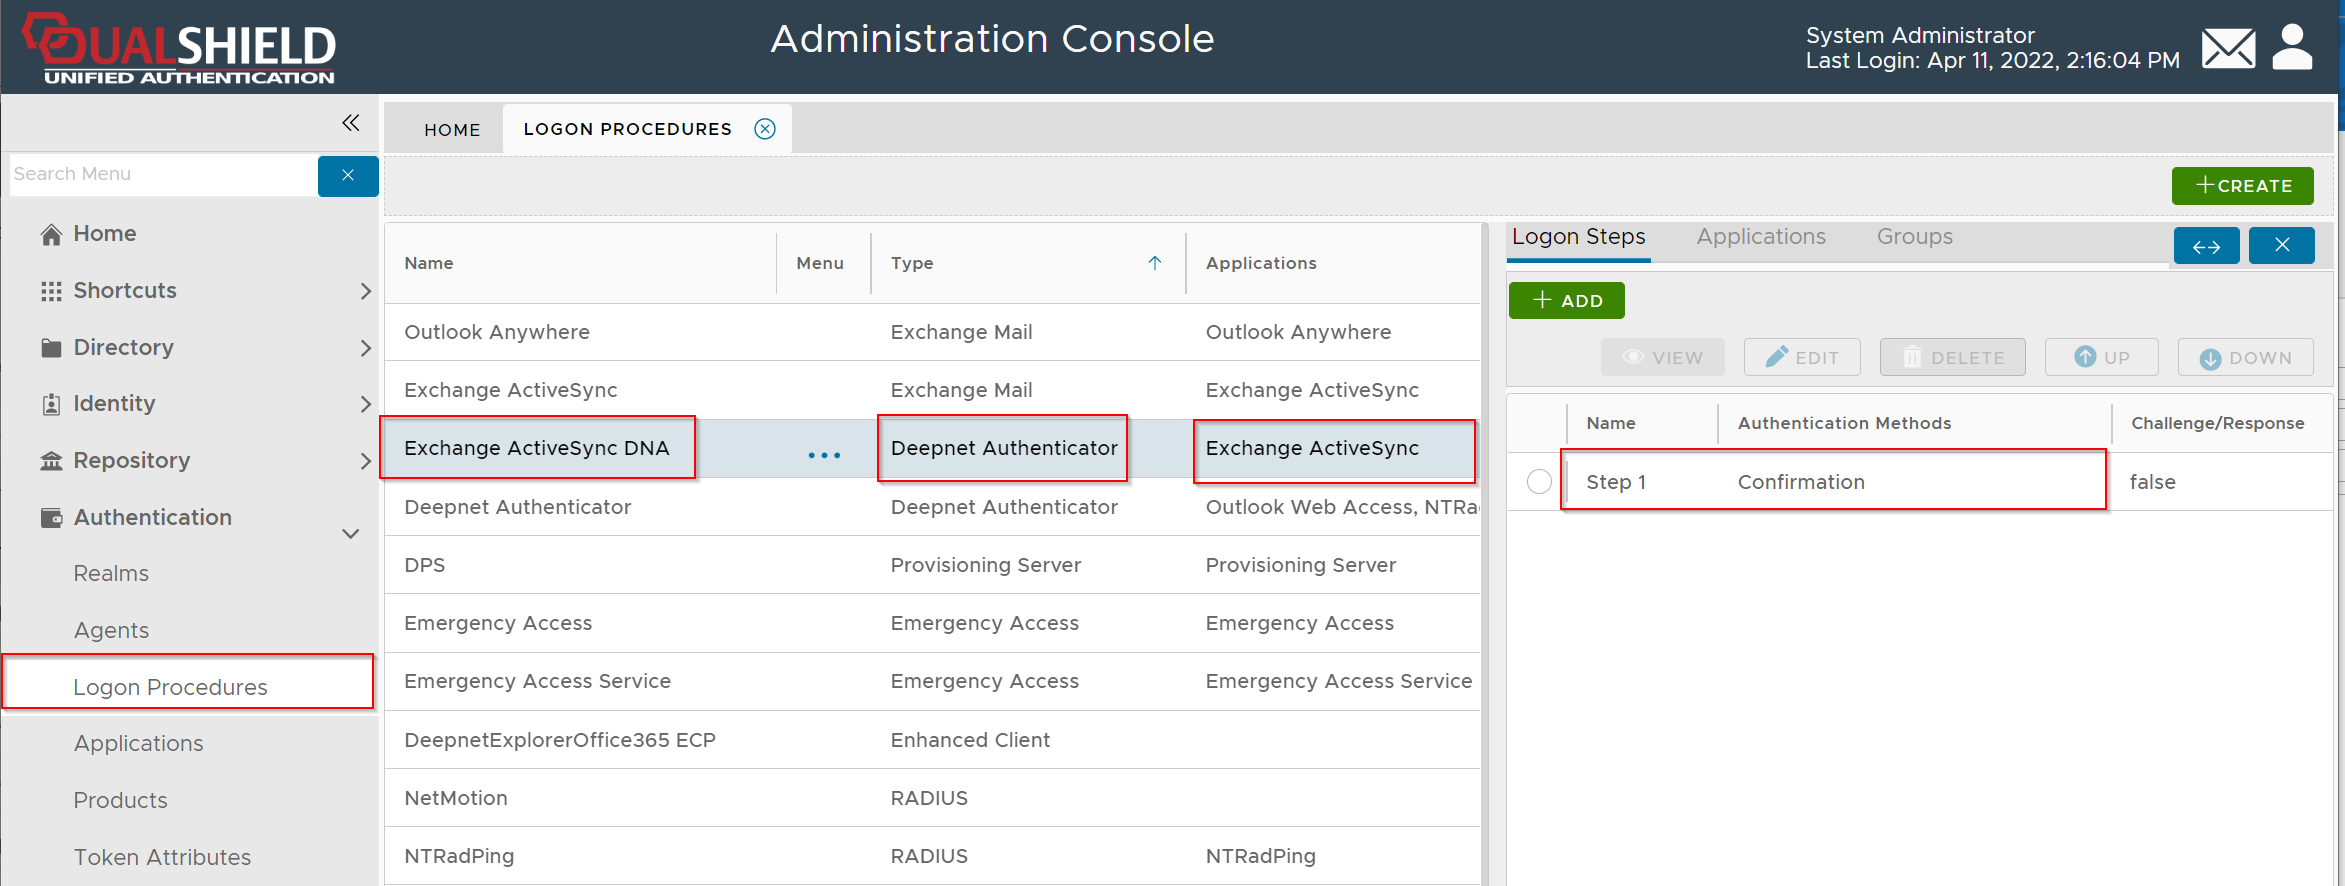Click the expand-width arrows panel button
Viewport: 2345px width, 886px height.
click(2206, 246)
